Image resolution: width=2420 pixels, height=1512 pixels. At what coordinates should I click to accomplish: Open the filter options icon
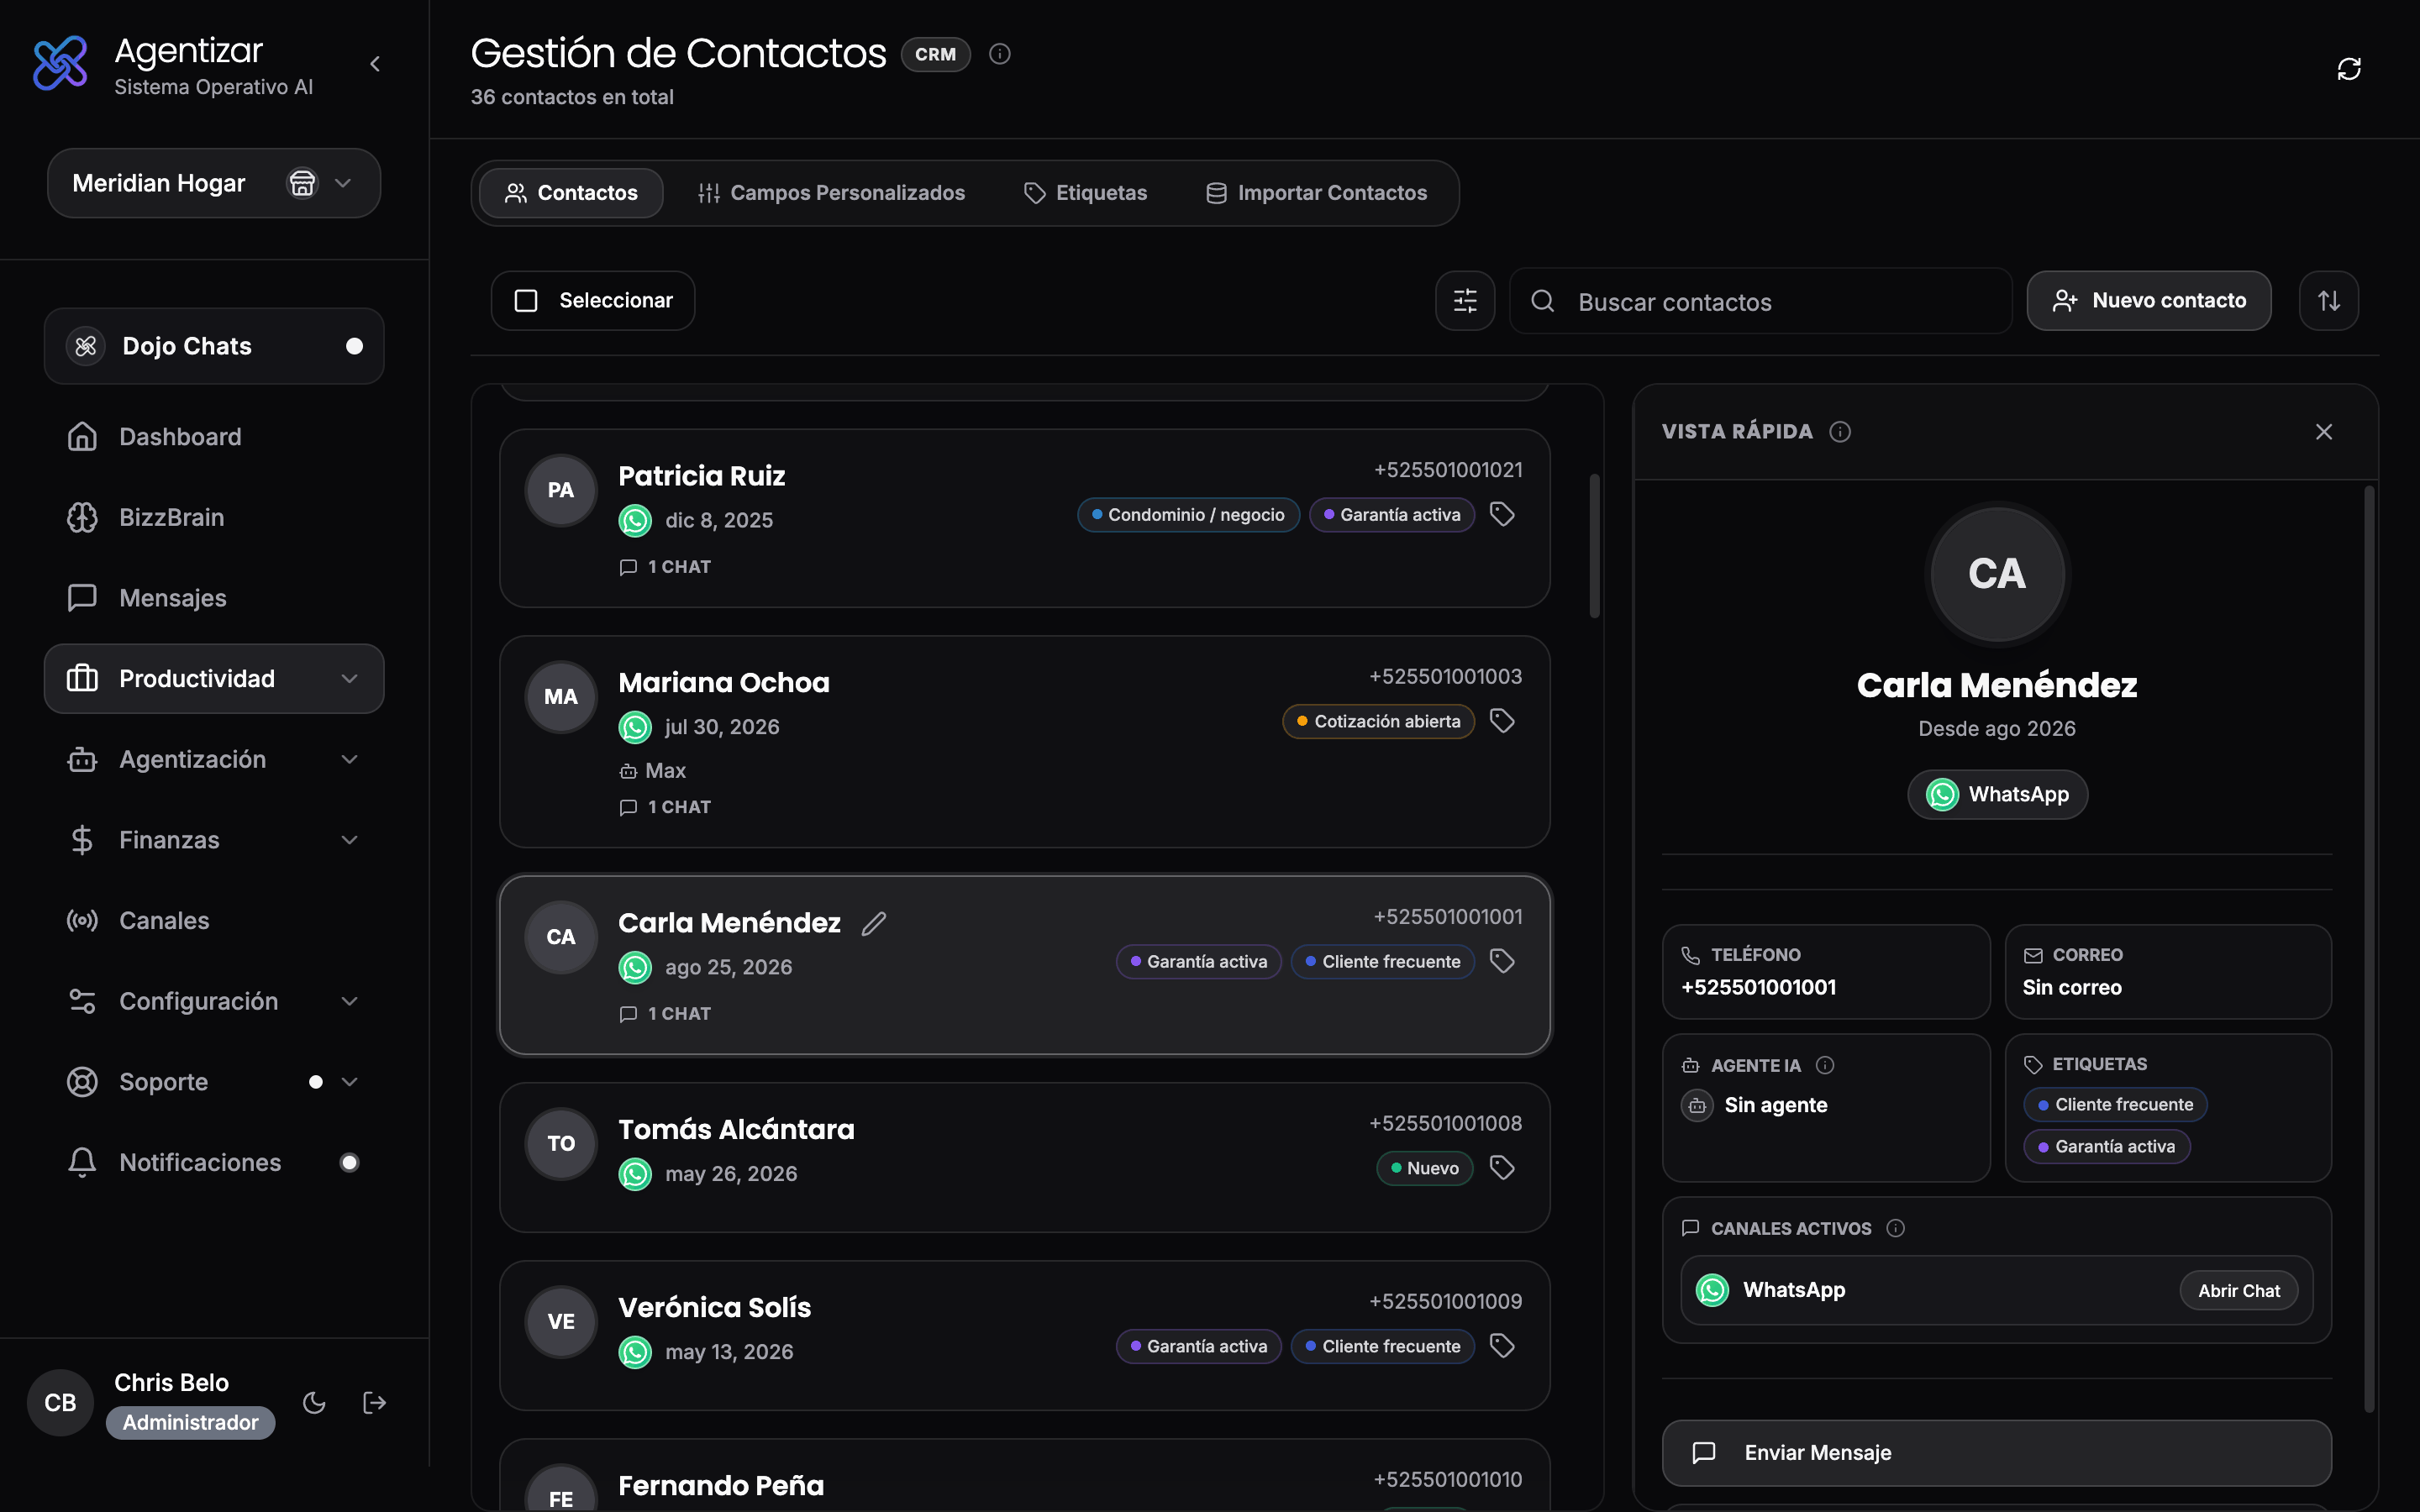1465,301
